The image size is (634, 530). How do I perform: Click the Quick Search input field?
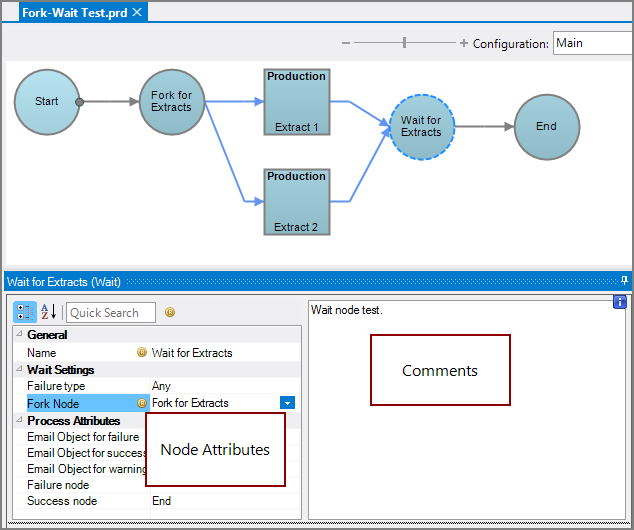(111, 313)
